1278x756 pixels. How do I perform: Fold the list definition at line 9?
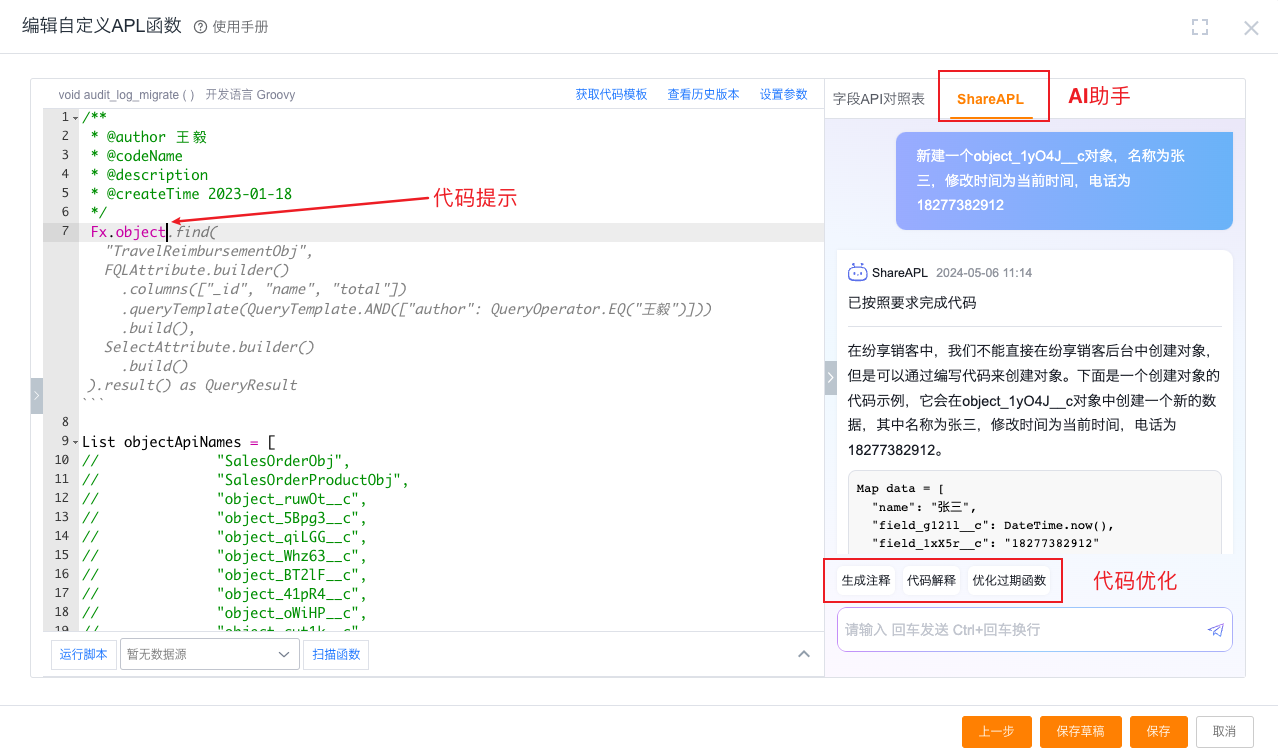[75, 441]
